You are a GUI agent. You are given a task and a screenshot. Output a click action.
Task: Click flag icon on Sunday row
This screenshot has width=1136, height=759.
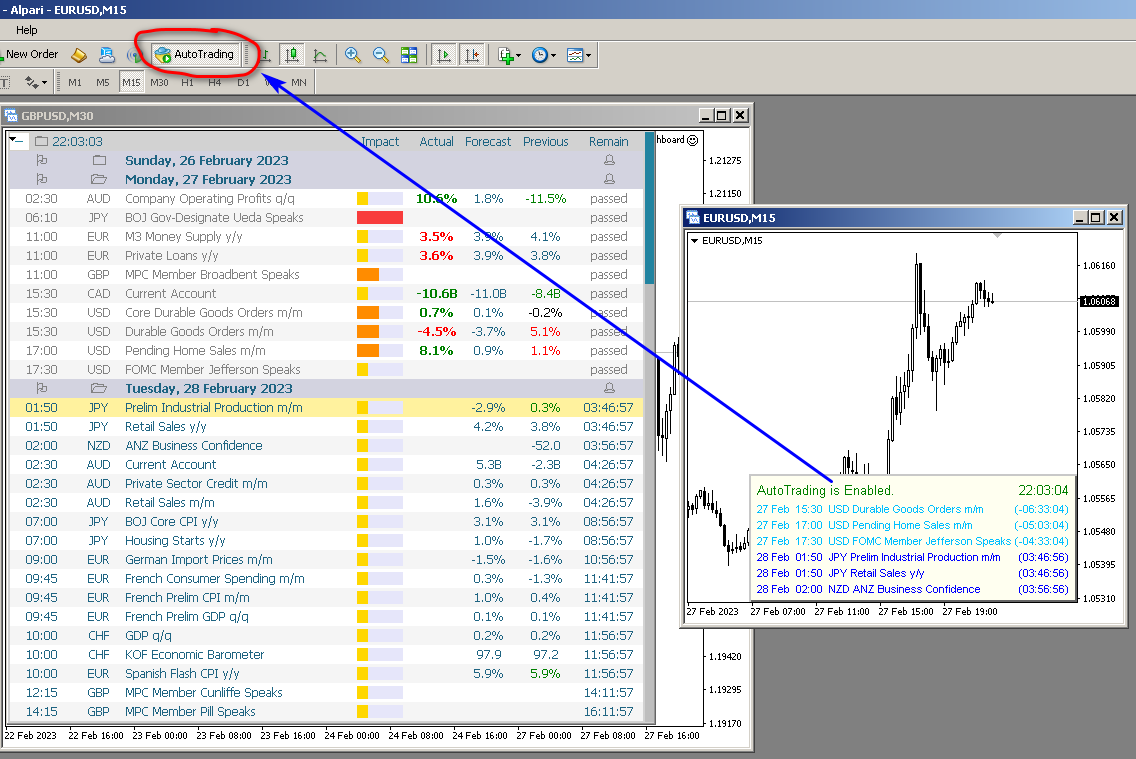42,160
